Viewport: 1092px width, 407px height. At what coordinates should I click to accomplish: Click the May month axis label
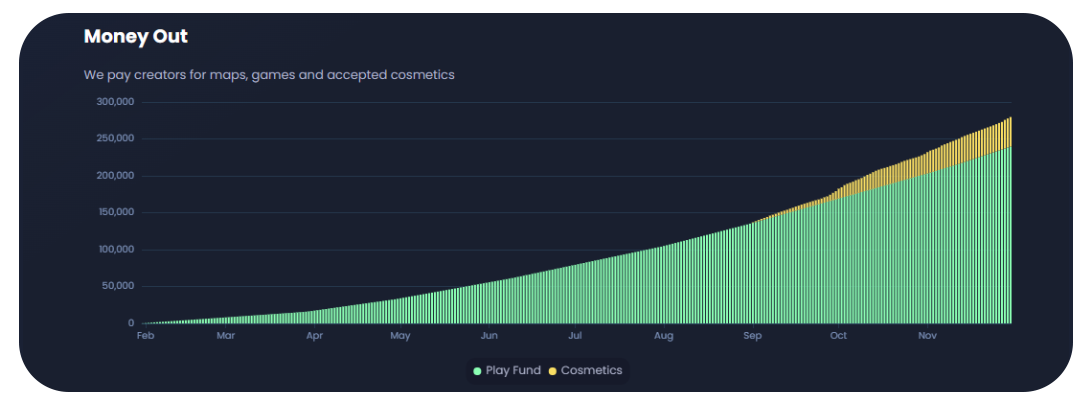[400, 336]
